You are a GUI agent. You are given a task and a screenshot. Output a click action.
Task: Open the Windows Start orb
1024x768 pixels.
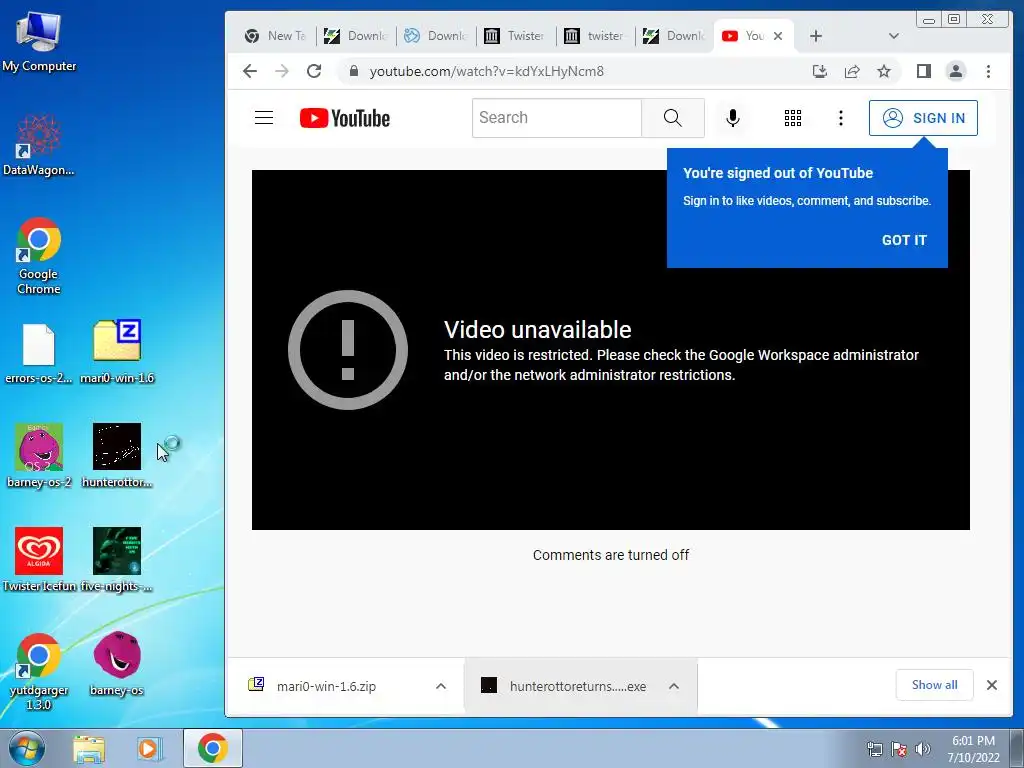point(27,748)
